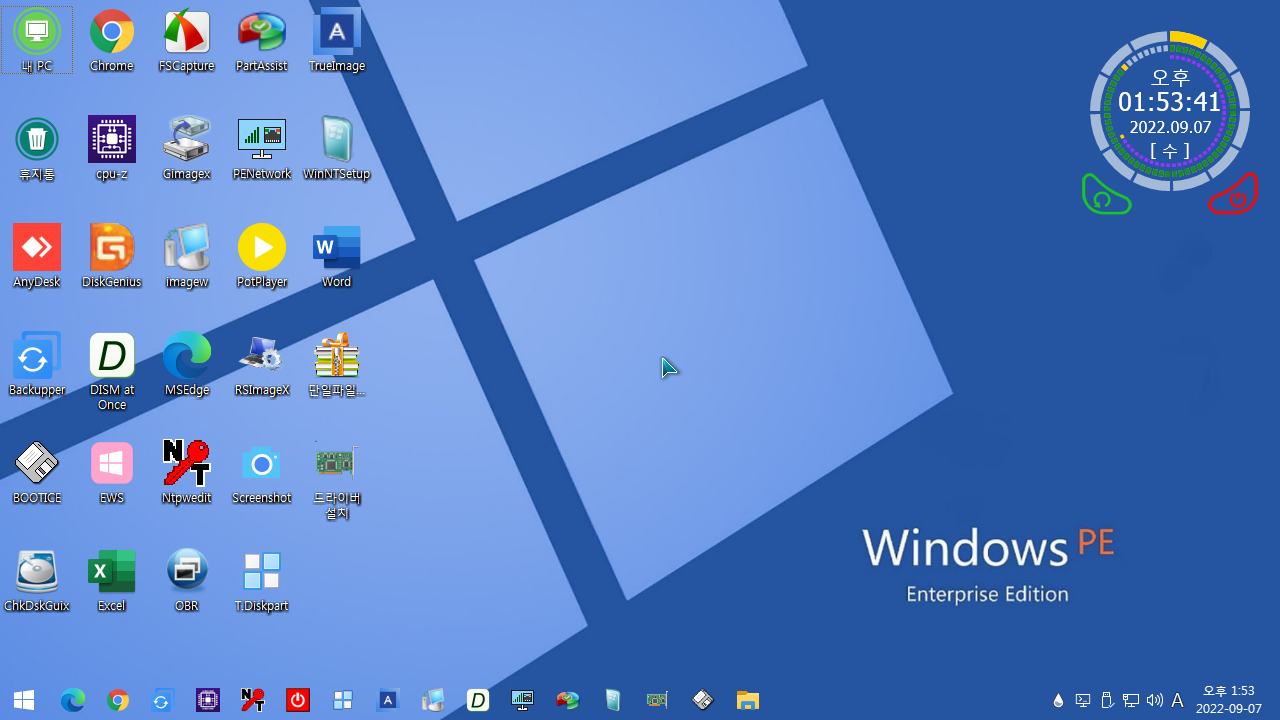Open the FSCapture desktop shortcut
1280x720 pixels.
187,40
